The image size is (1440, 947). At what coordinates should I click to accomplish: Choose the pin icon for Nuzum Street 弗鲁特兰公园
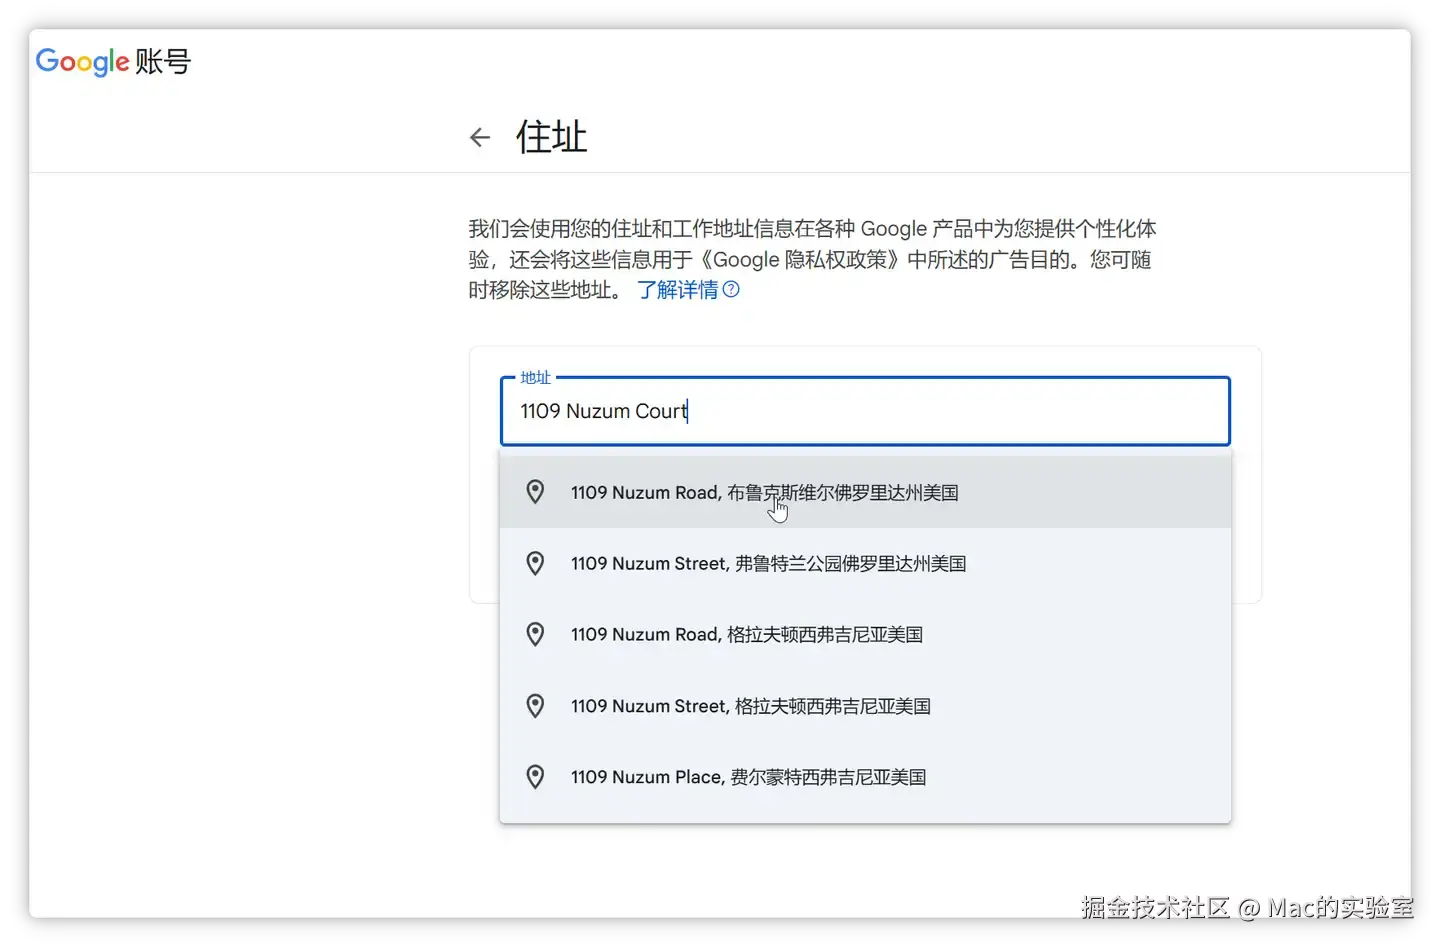(536, 563)
